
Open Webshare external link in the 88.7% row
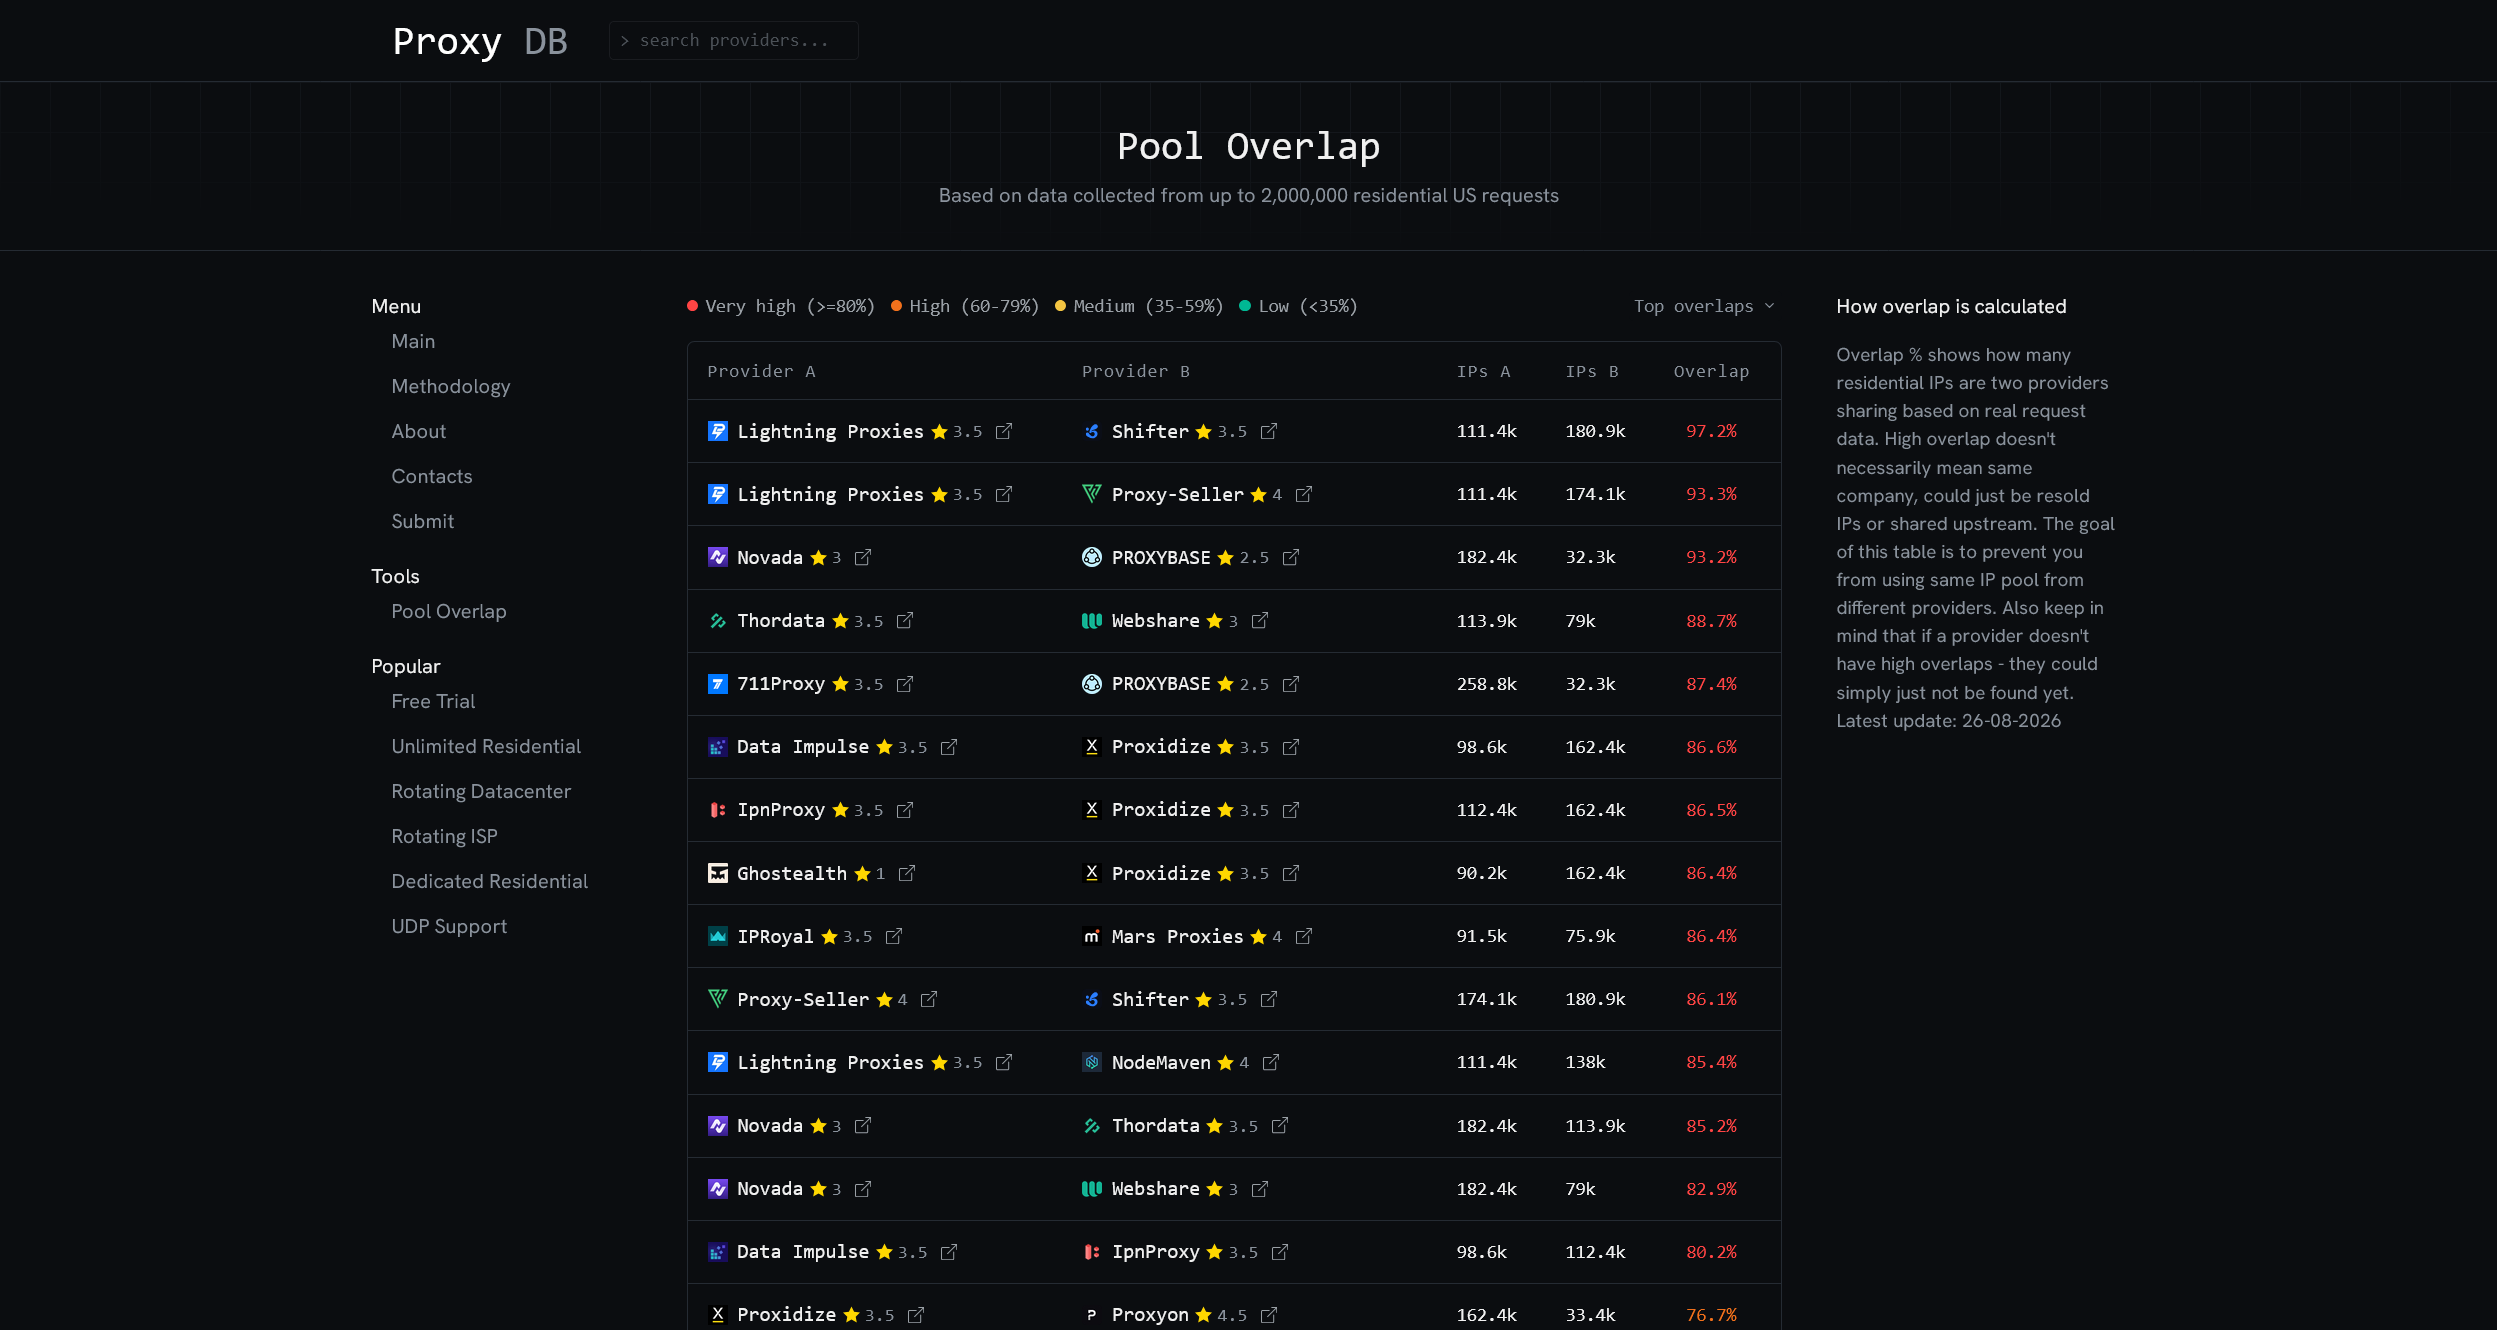[x=1259, y=620]
